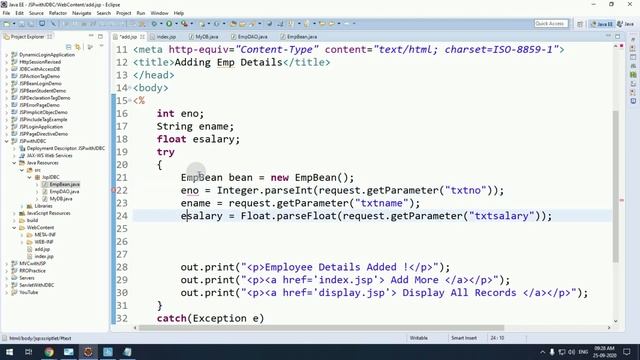Viewport: 640px width, 360px height.
Task: Click the green Run toolbar icon
Action: (x=169, y=24)
